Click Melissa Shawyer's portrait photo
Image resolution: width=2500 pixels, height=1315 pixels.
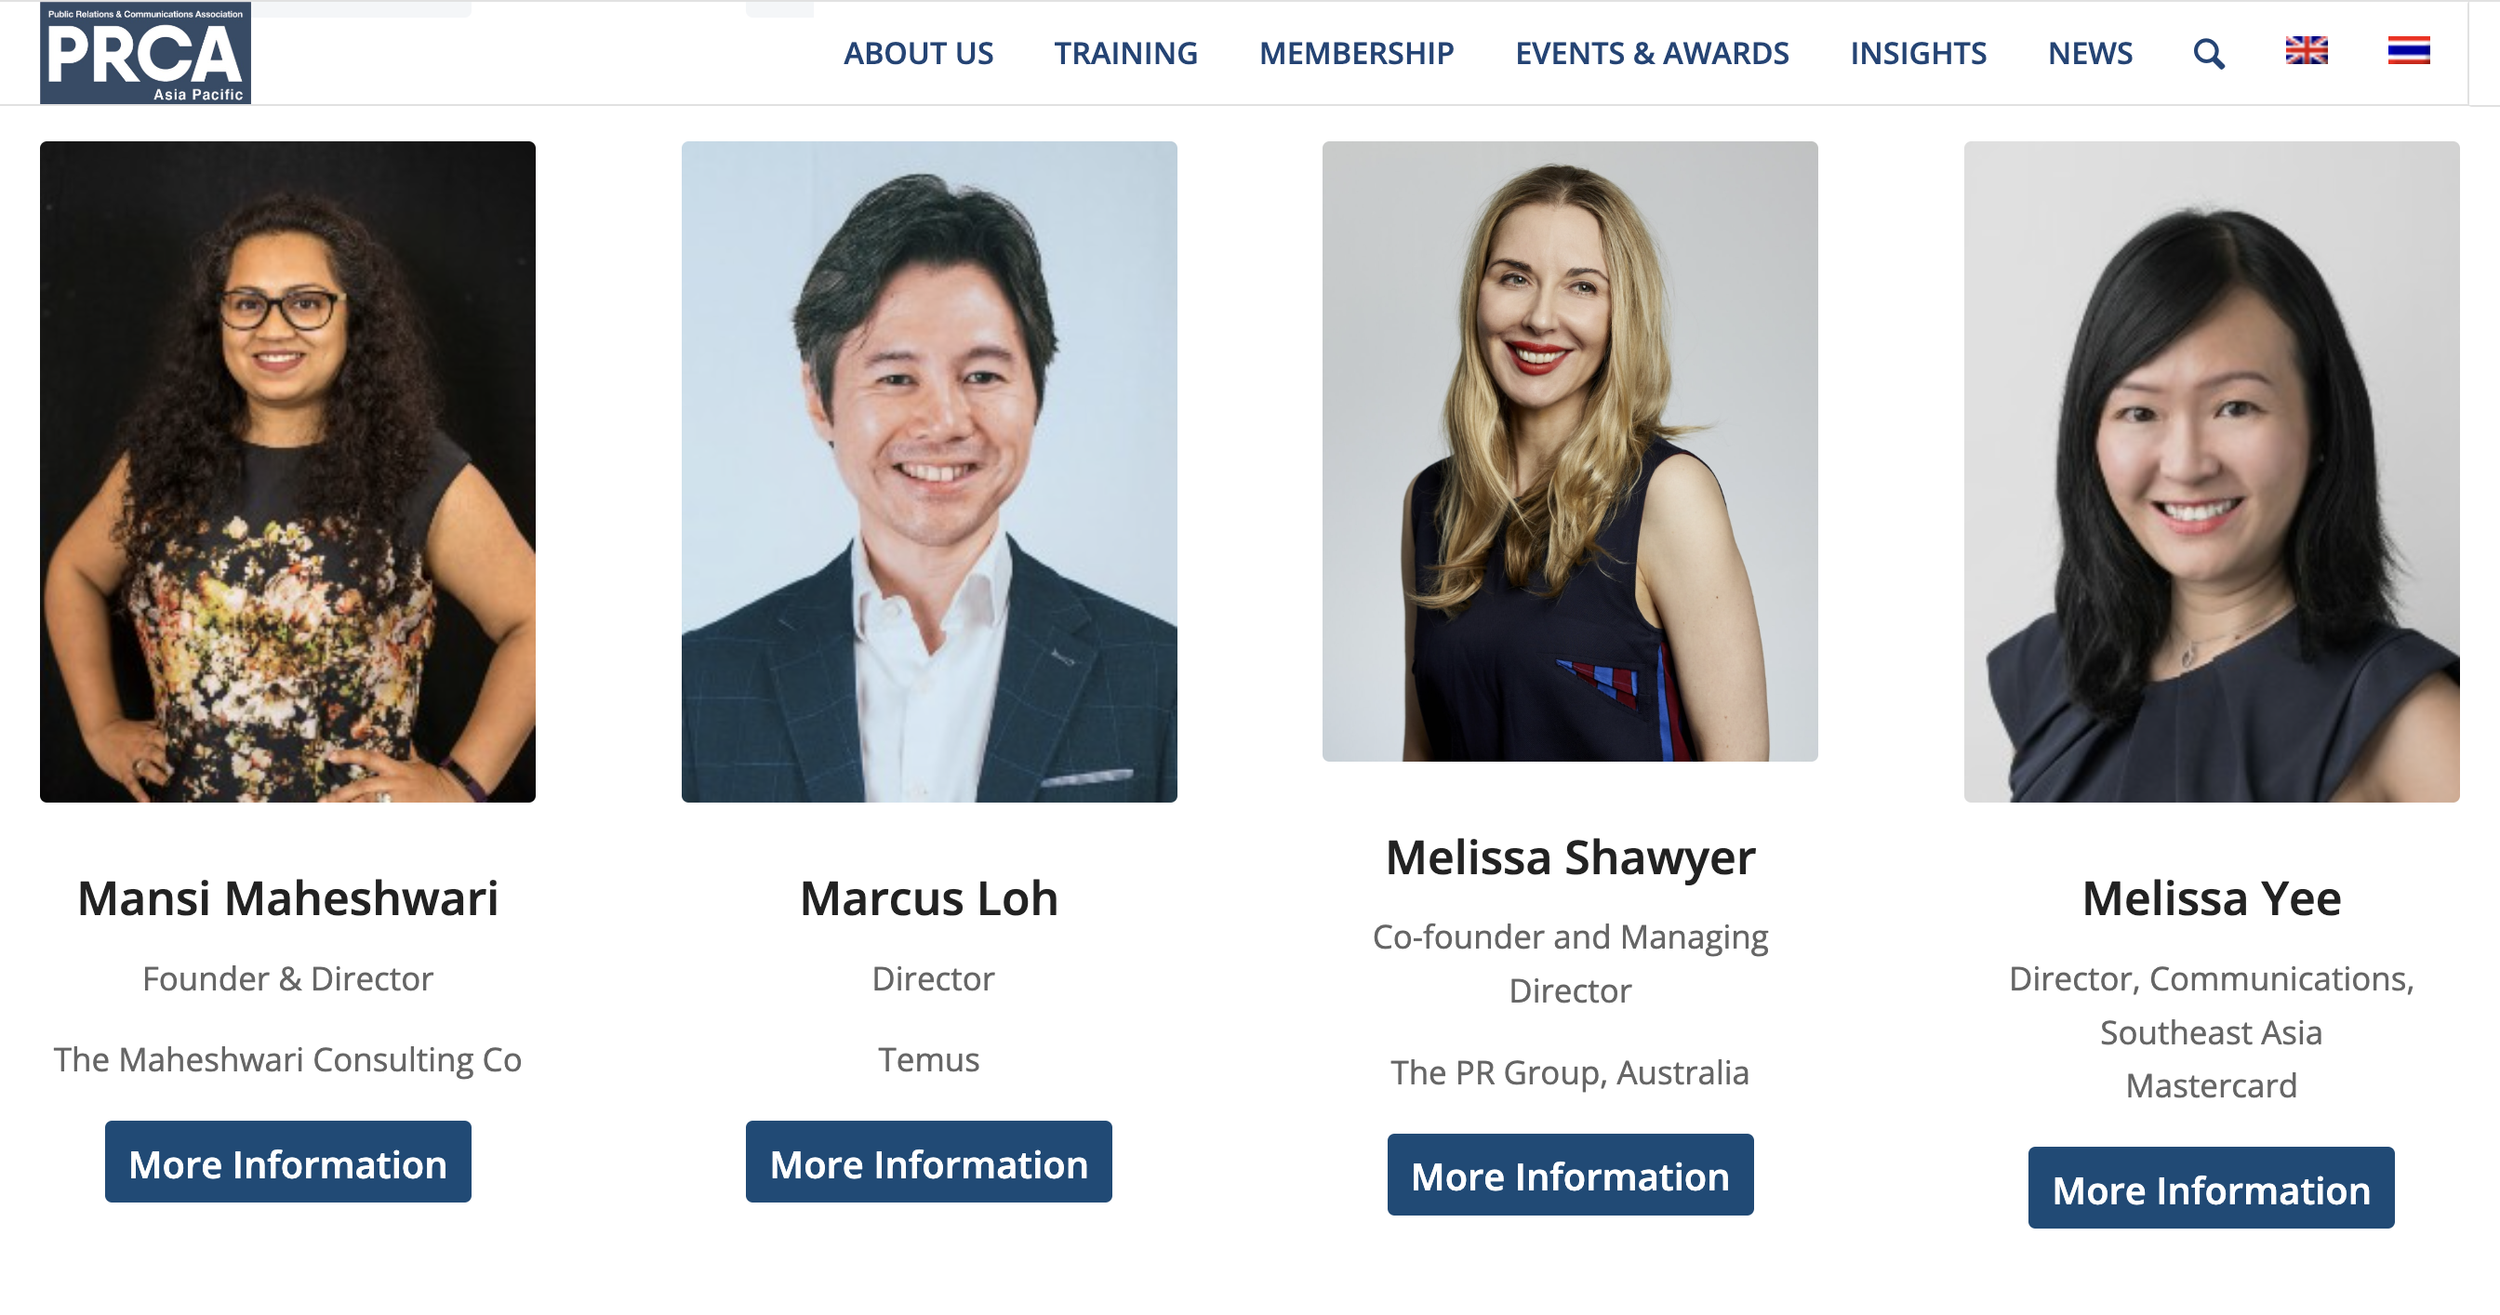1570,451
